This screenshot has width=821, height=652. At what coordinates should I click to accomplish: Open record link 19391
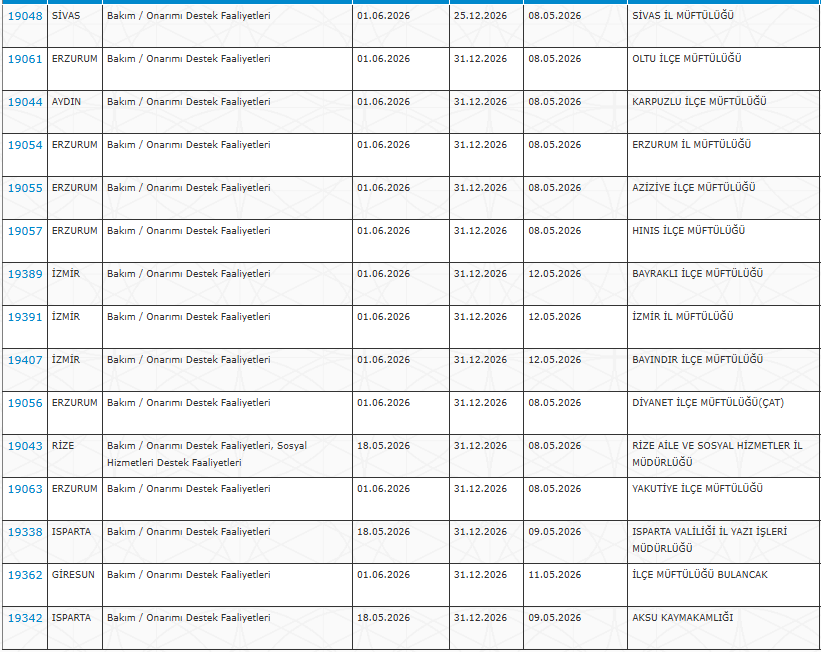pyautogui.click(x=25, y=317)
